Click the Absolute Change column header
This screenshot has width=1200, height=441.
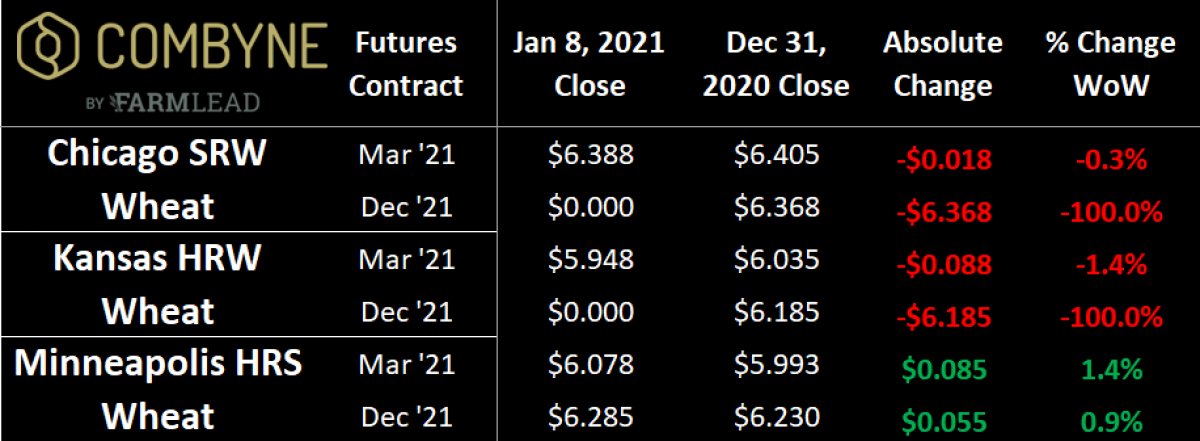[943, 64]
